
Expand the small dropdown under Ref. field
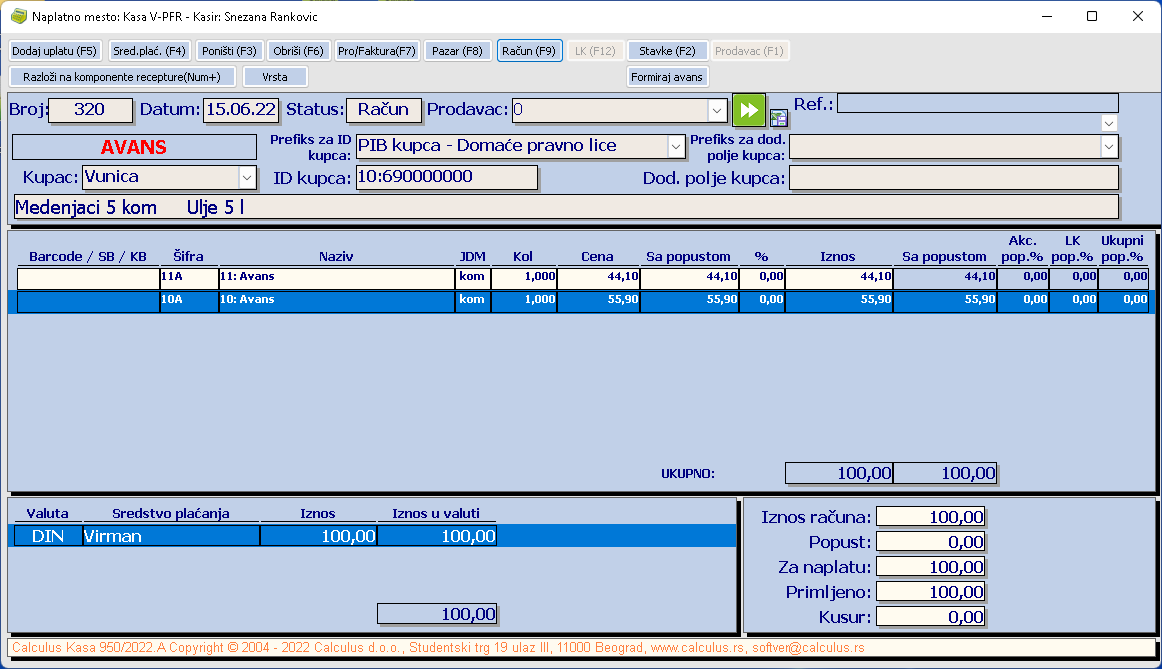[x=1108, y=123]
